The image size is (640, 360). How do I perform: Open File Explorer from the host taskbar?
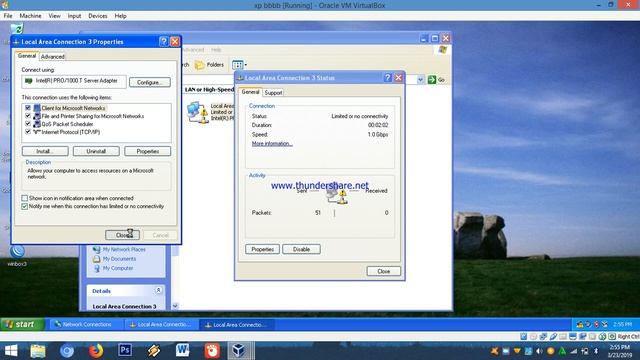[38, 351]
